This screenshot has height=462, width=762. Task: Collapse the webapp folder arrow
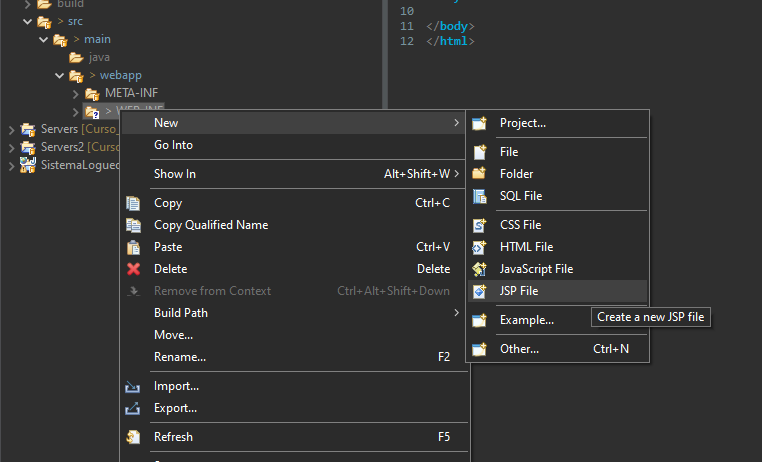[60, 75]
